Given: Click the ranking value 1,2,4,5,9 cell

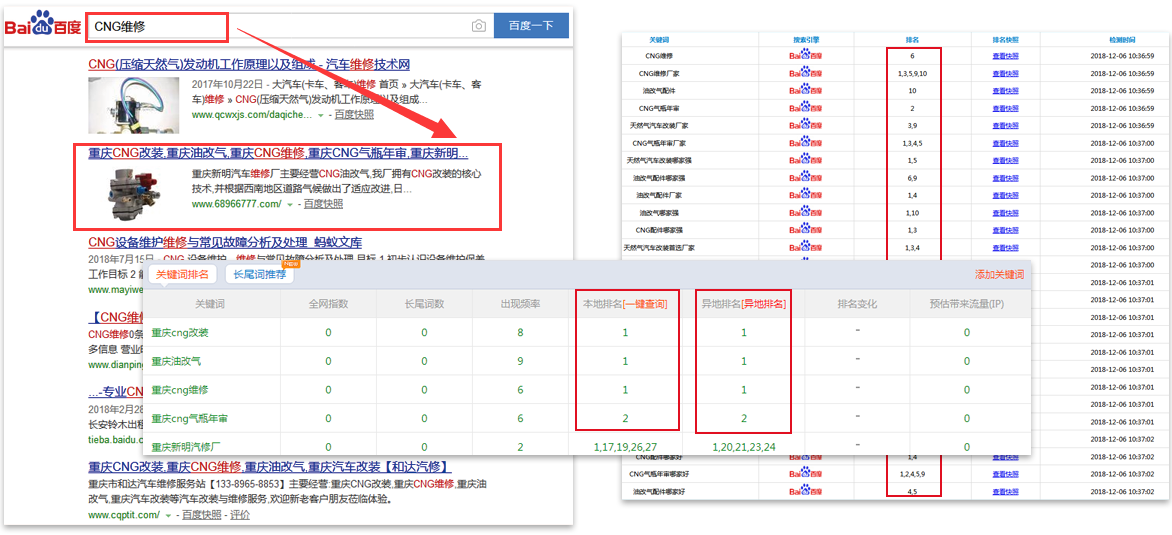Looking at the screenshot, I should click(912, 474).
